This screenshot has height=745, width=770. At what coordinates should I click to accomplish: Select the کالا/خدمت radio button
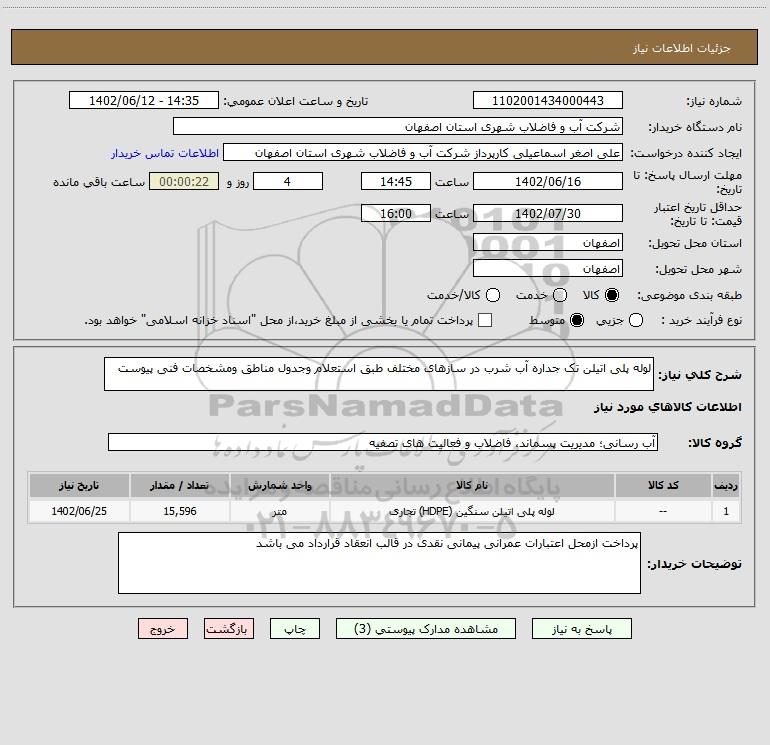click(x=493, y=295)
